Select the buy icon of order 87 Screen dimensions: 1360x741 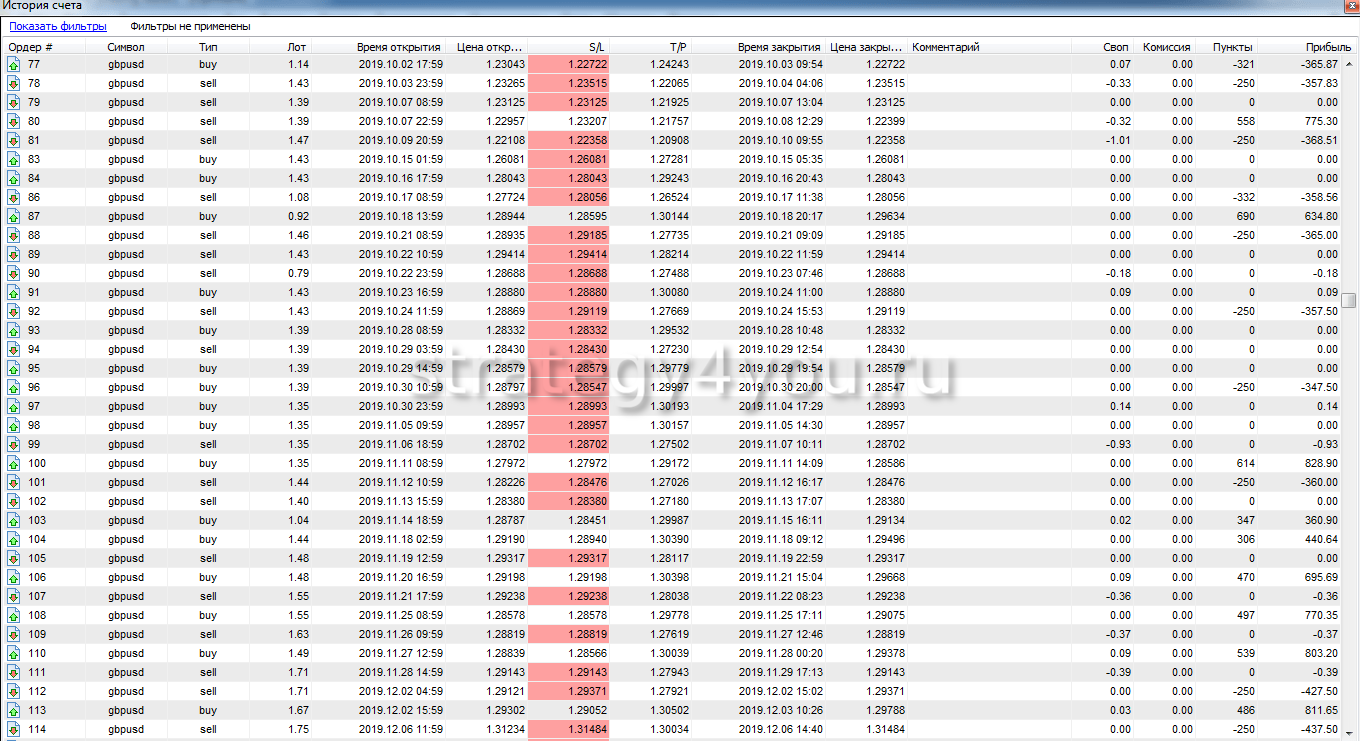coord(14,216)
